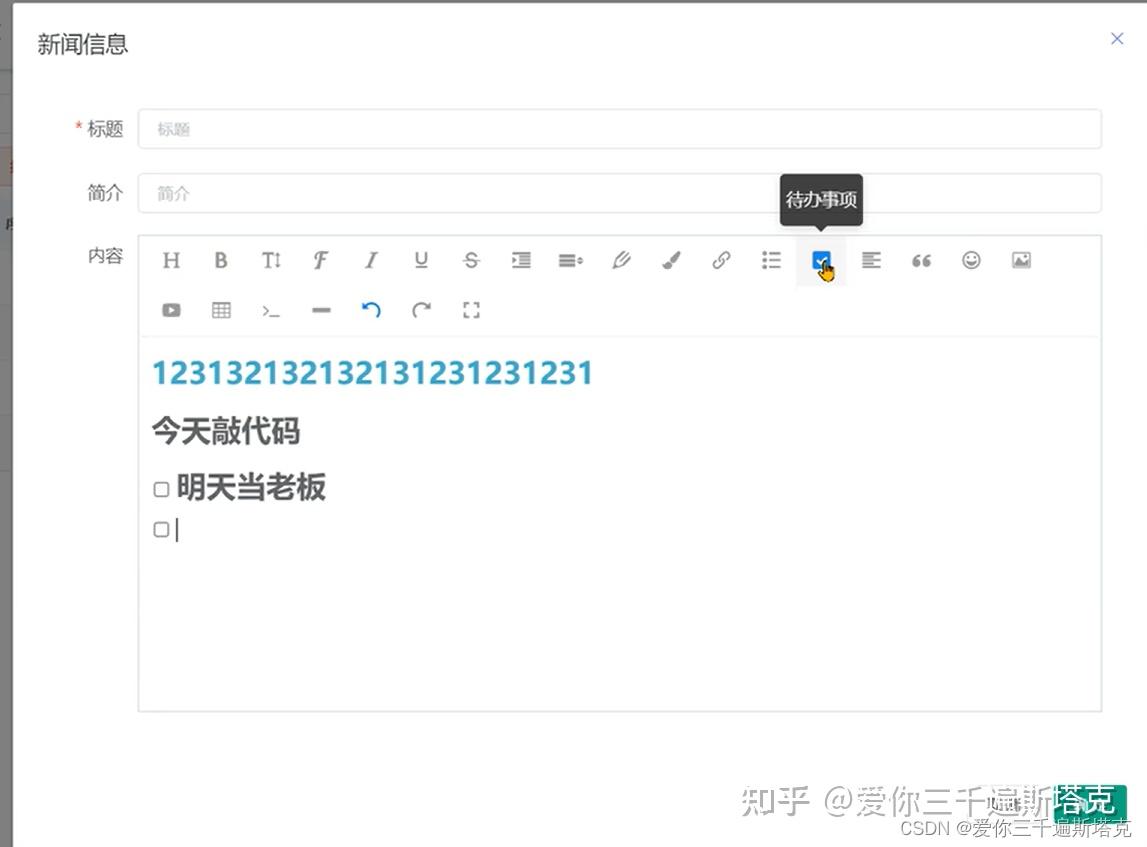
Task: Click into the 简介 input field
Action: click(x=620, y=193)
